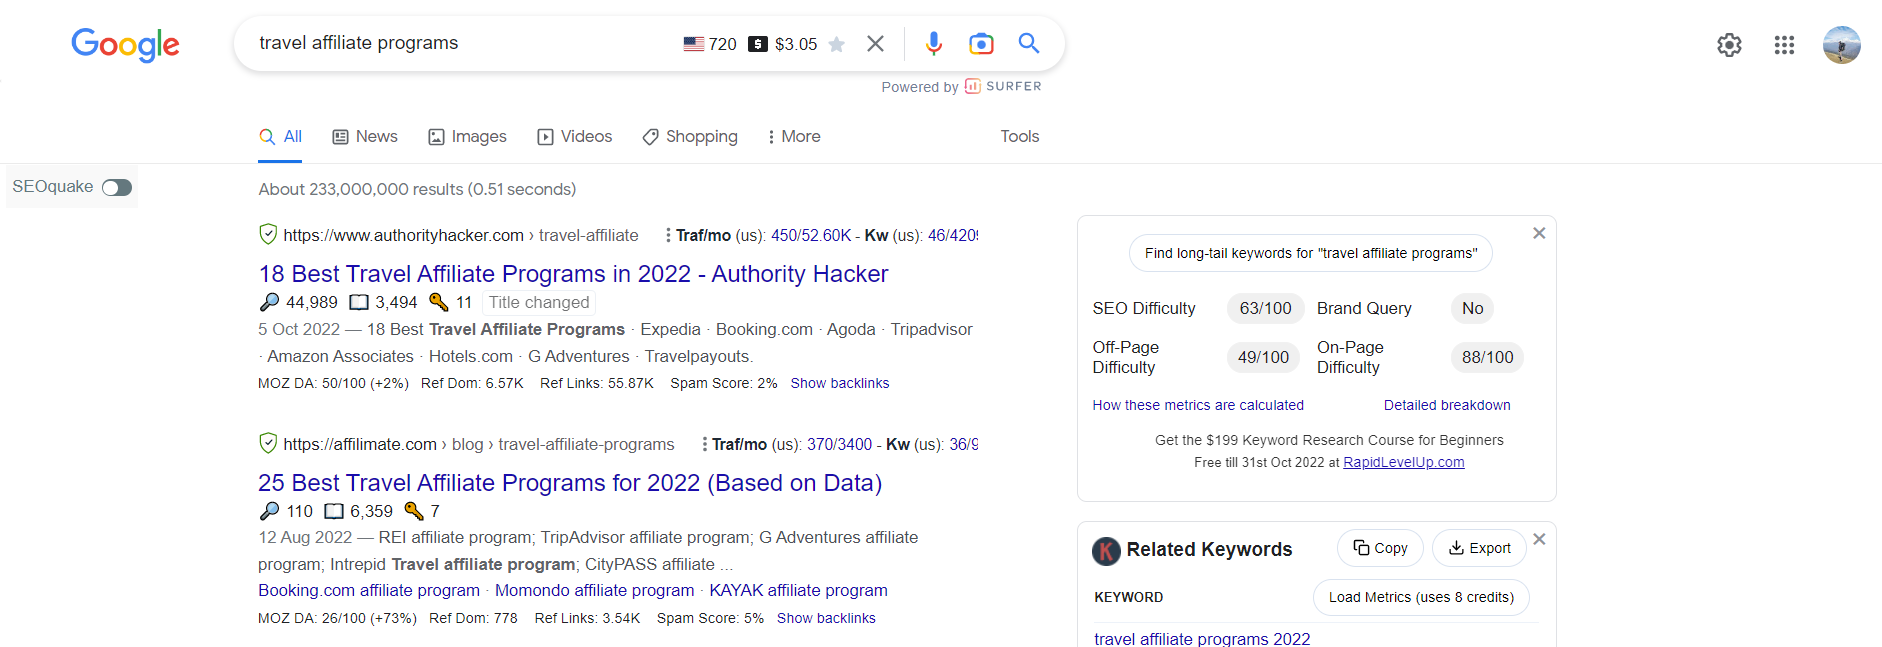
Task: Close the SEO difficulty panel
Action: 1539,233
